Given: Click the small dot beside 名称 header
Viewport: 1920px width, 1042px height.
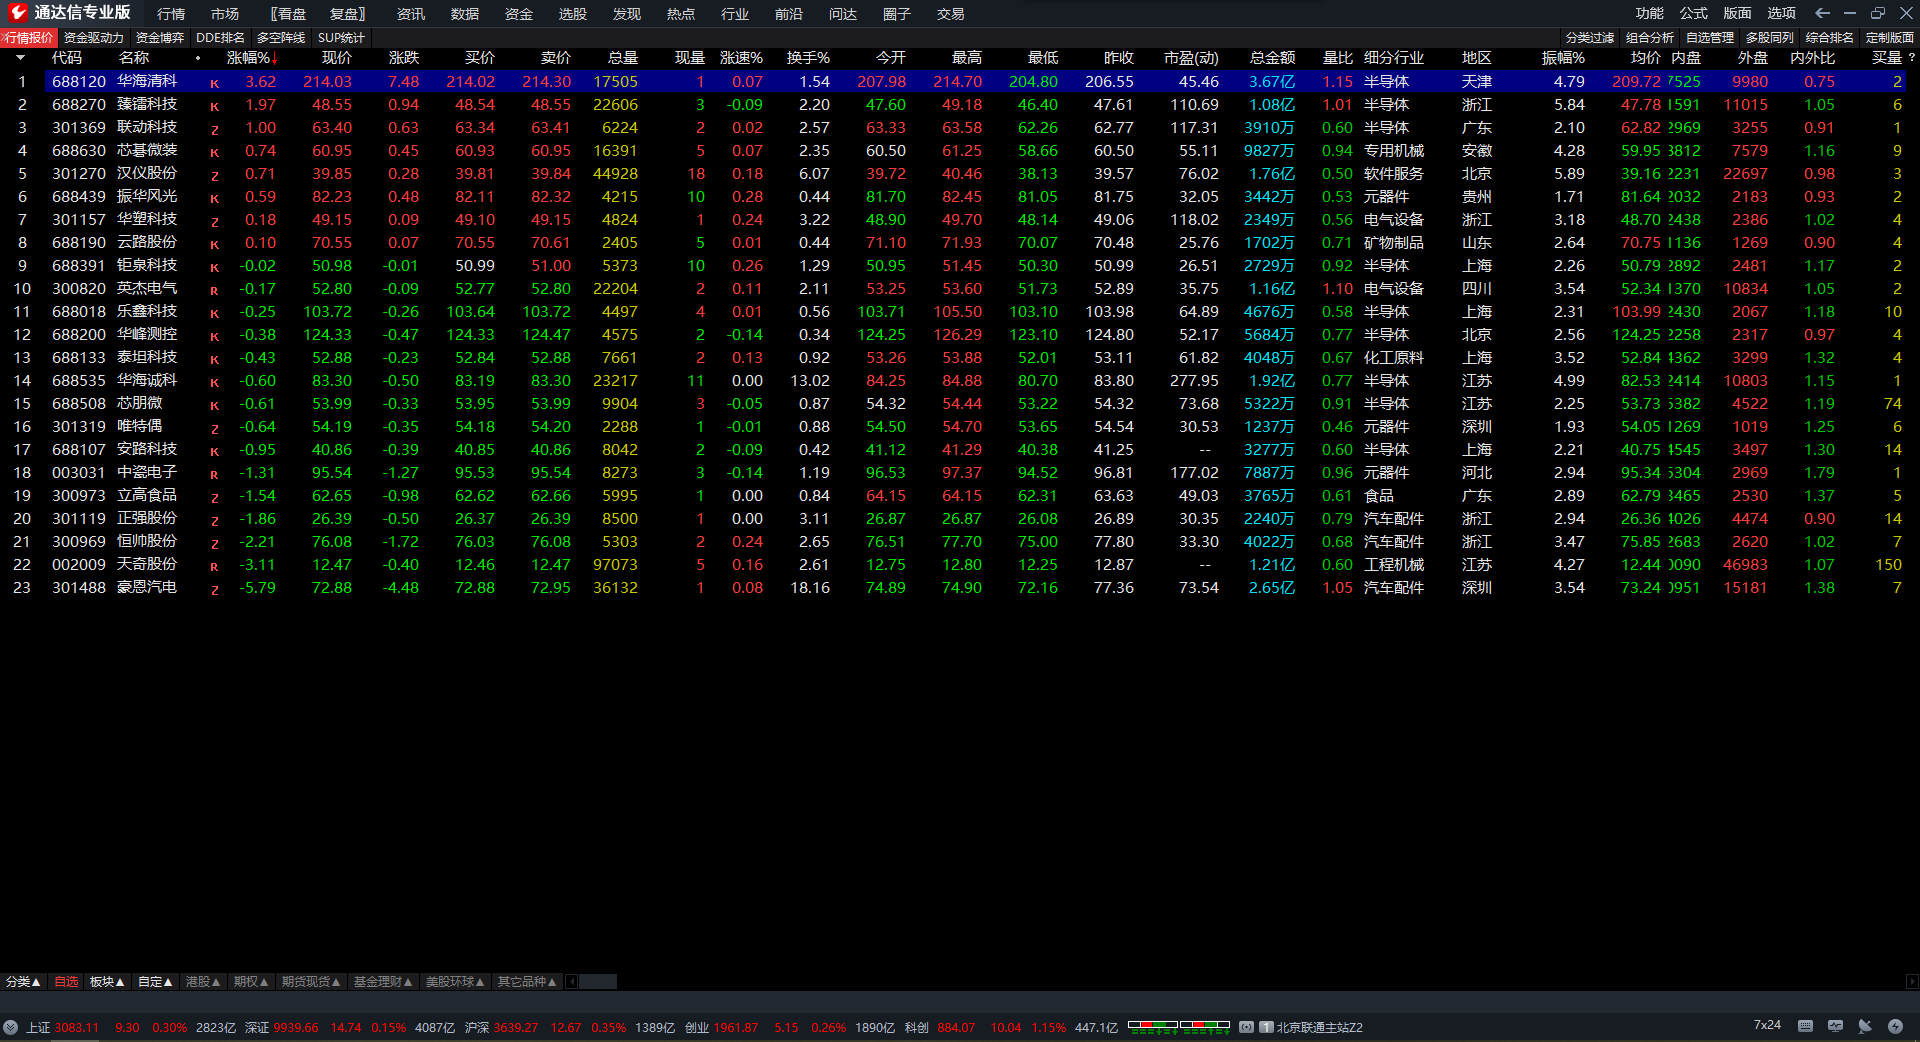Looking at the screenshot, I should click(198, 58).
